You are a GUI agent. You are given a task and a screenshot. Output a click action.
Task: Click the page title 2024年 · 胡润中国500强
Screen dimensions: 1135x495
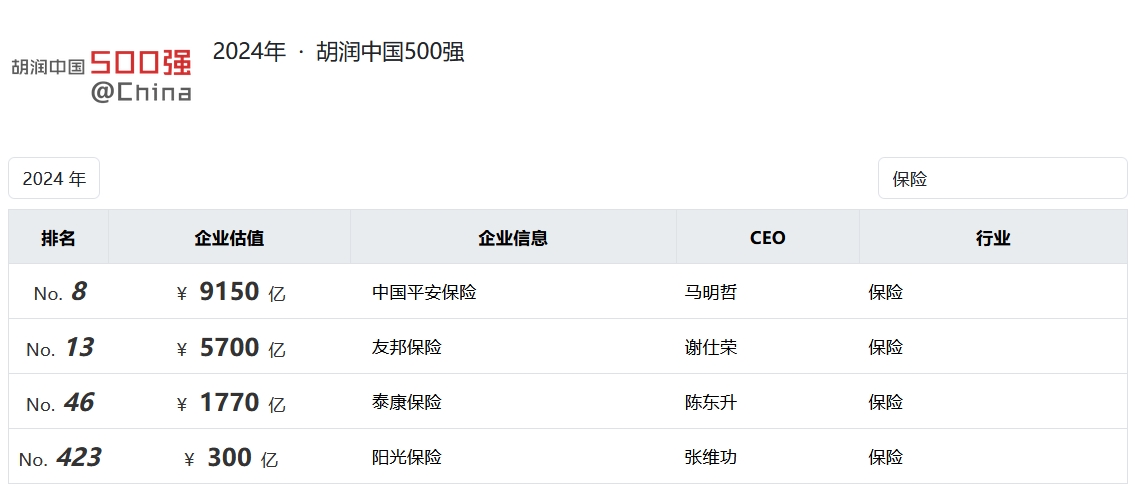(x=338, y=52)
